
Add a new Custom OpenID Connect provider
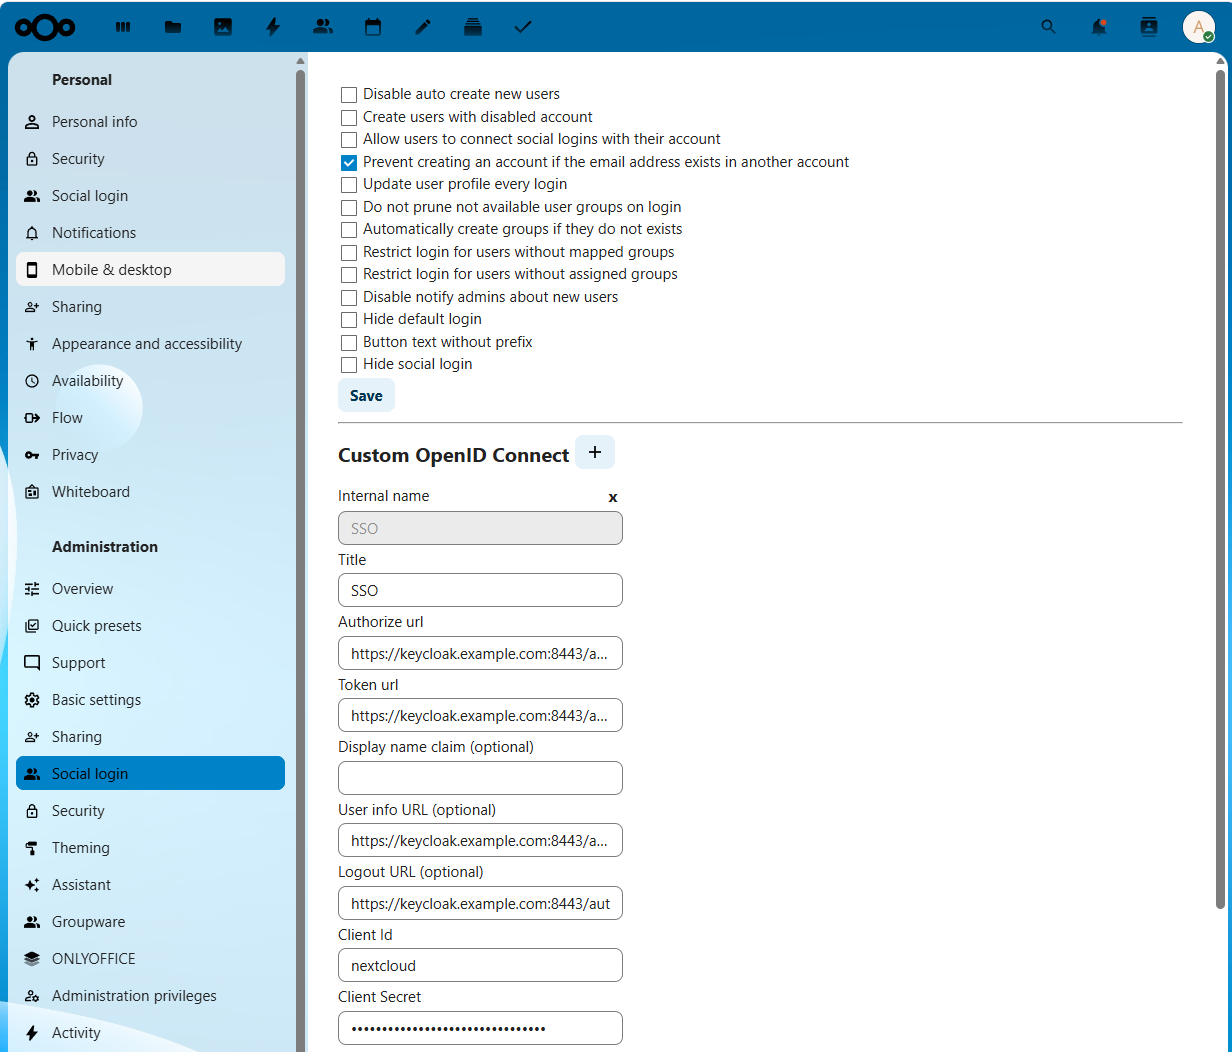pyautogui.click(x=595, y=452)
